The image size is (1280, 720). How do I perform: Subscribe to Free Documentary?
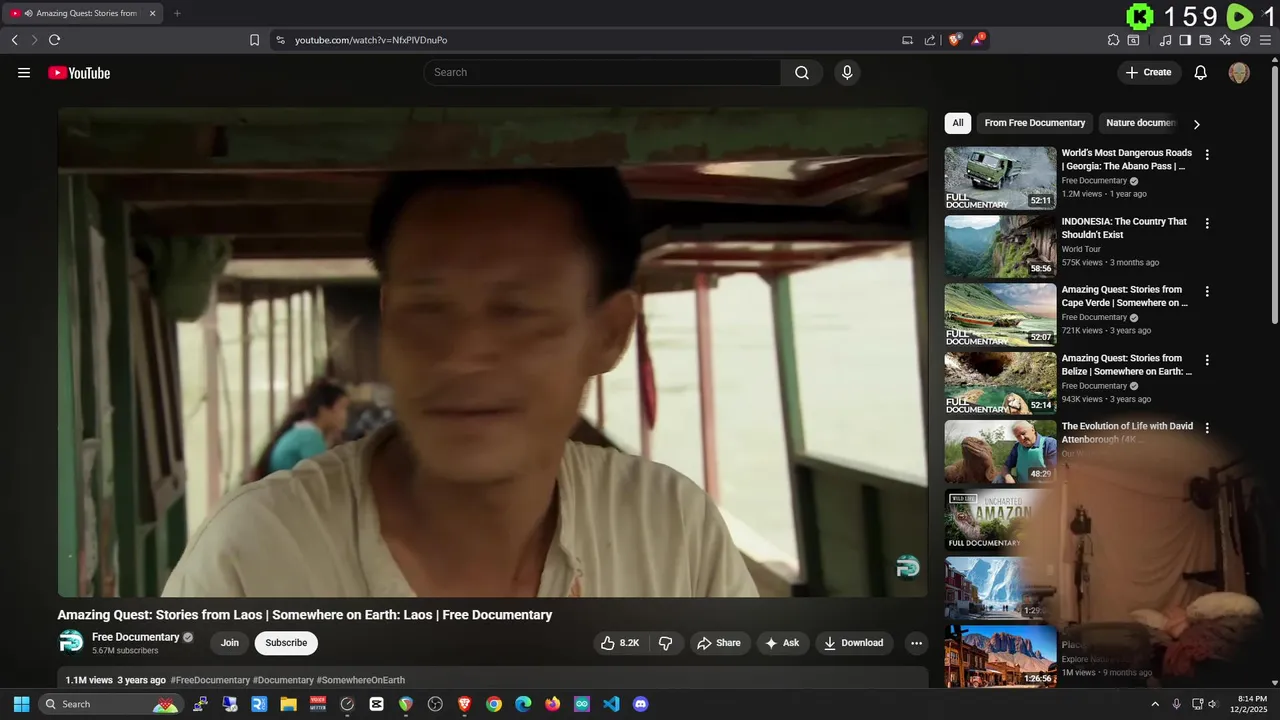coord(286,643)
